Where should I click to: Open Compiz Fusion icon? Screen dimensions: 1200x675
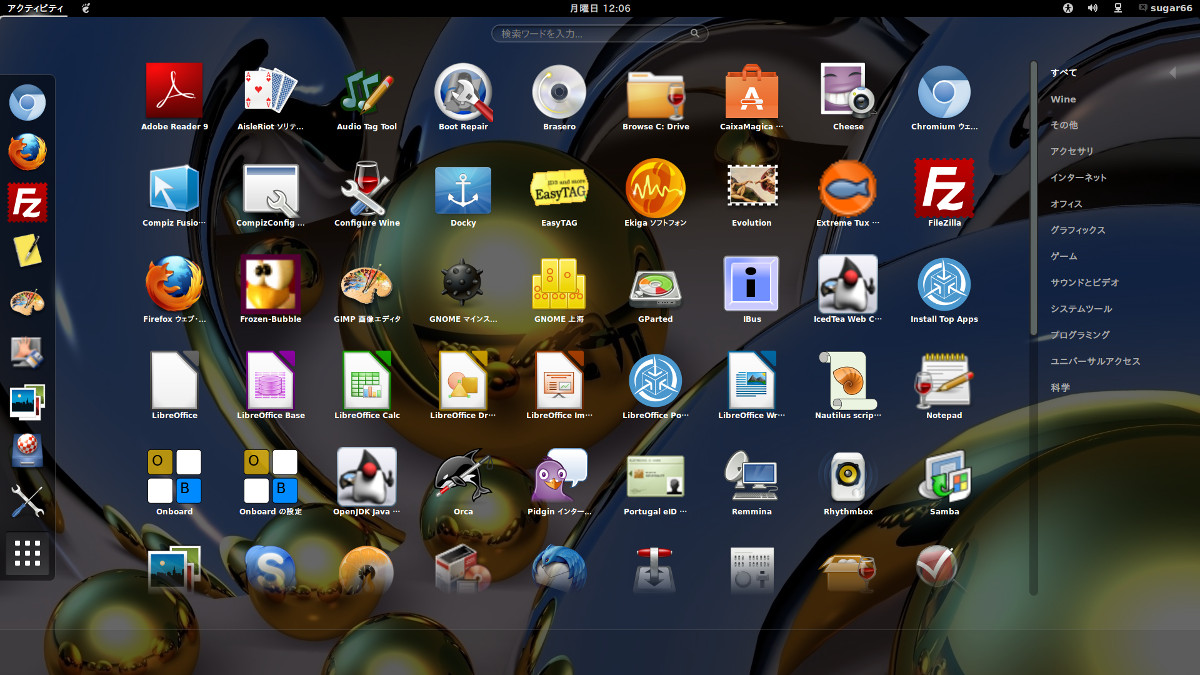(x=174, y=187)
